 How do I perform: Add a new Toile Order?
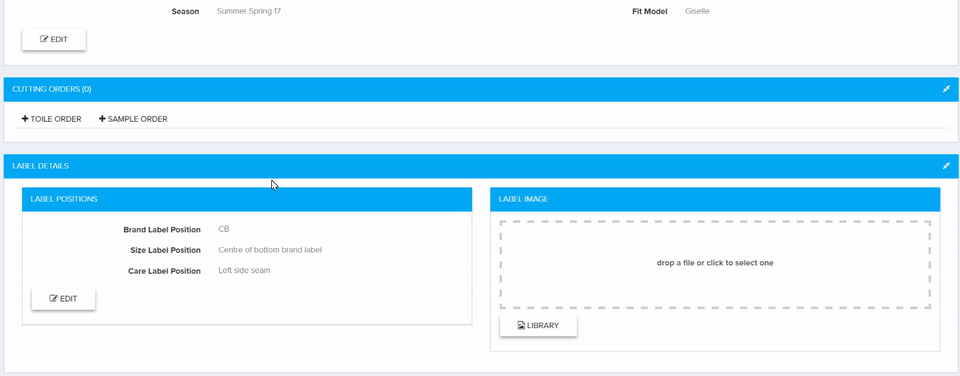click(x=51, y=119)
